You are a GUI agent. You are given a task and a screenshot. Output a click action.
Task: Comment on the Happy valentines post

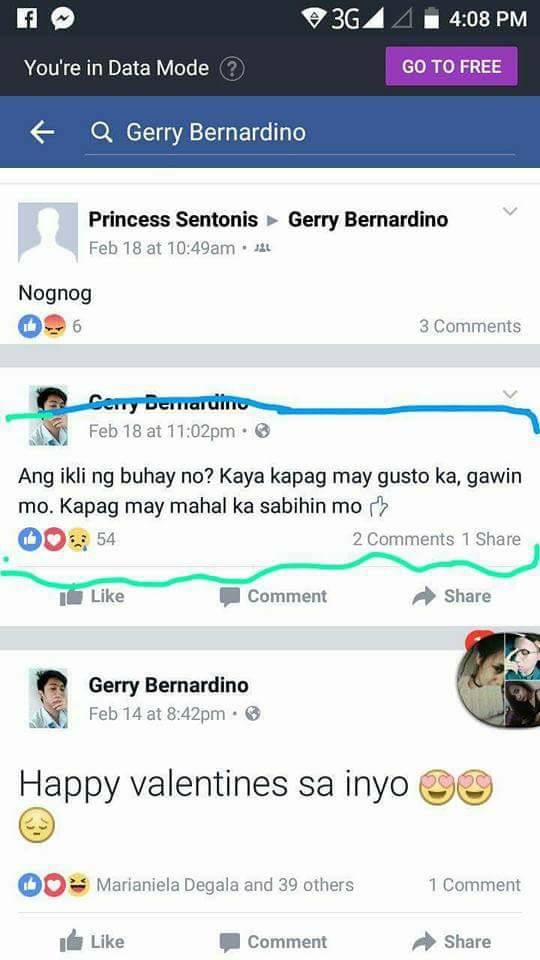click(273, 941)
